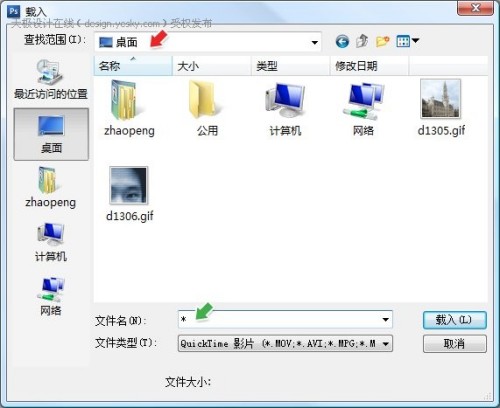Close the 载入 dialog window
Image resolution: width=500 pixels, height=408 pixels.
click(x=475, y=8)
